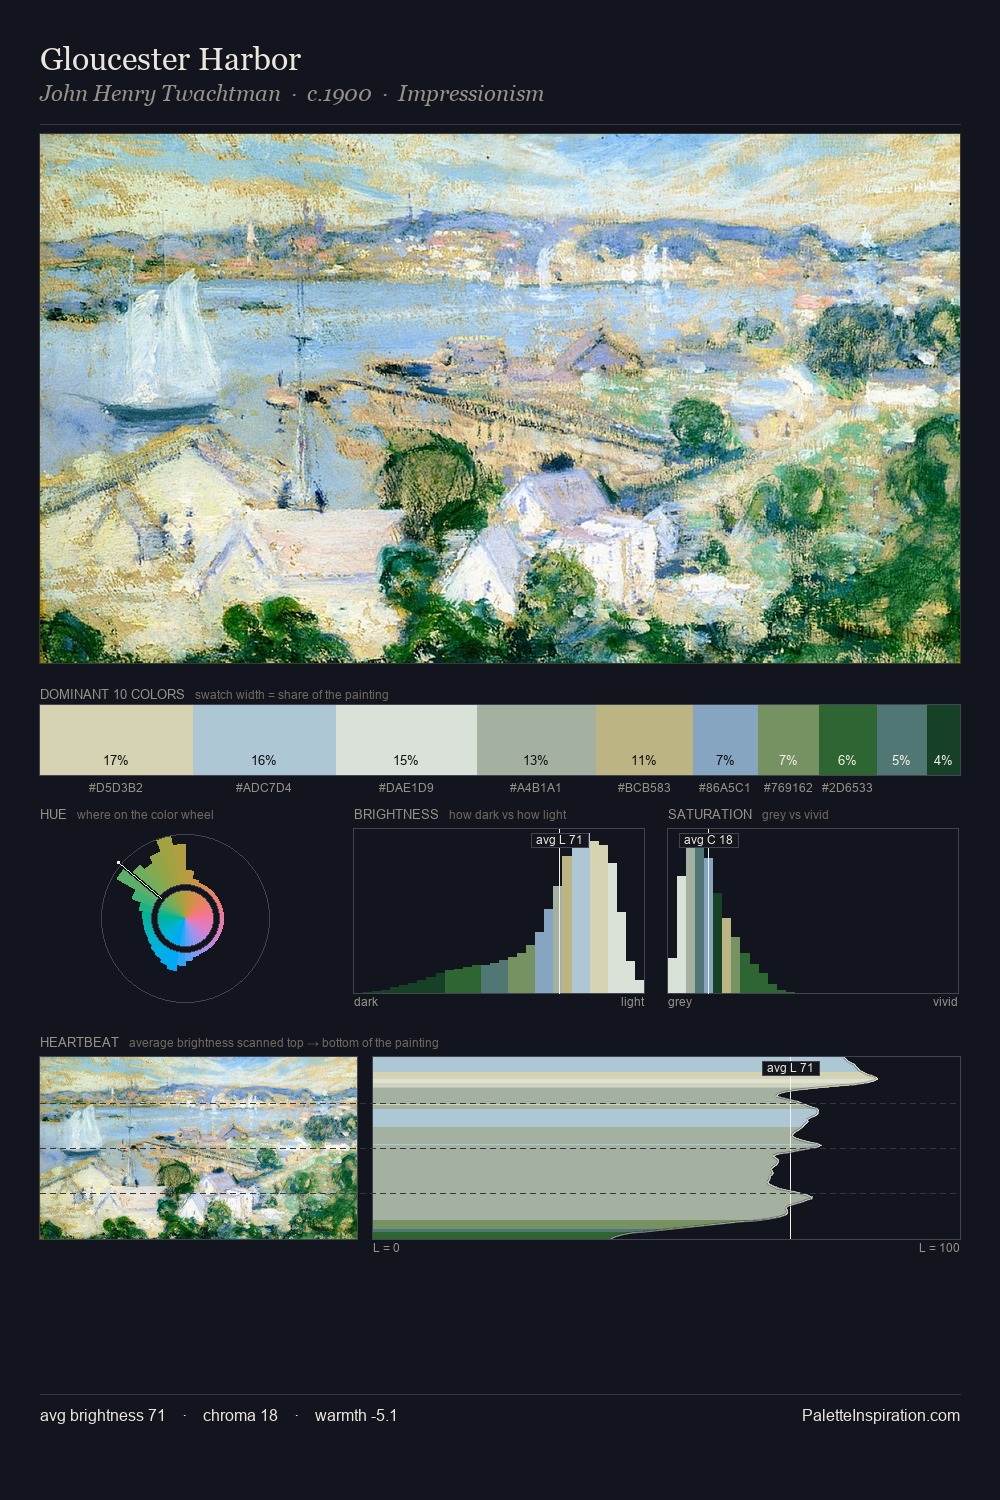Click the 'grey' axis label
This screenshot has height=1500, width=1000.
[x=680, y=1002]
